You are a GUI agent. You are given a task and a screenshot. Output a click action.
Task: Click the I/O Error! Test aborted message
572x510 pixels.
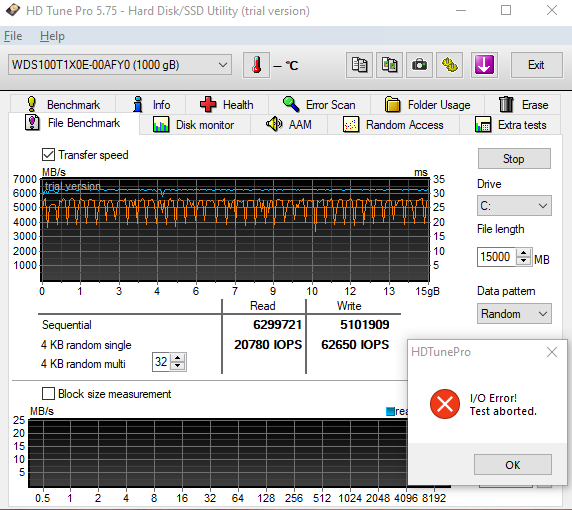[503, 405]
